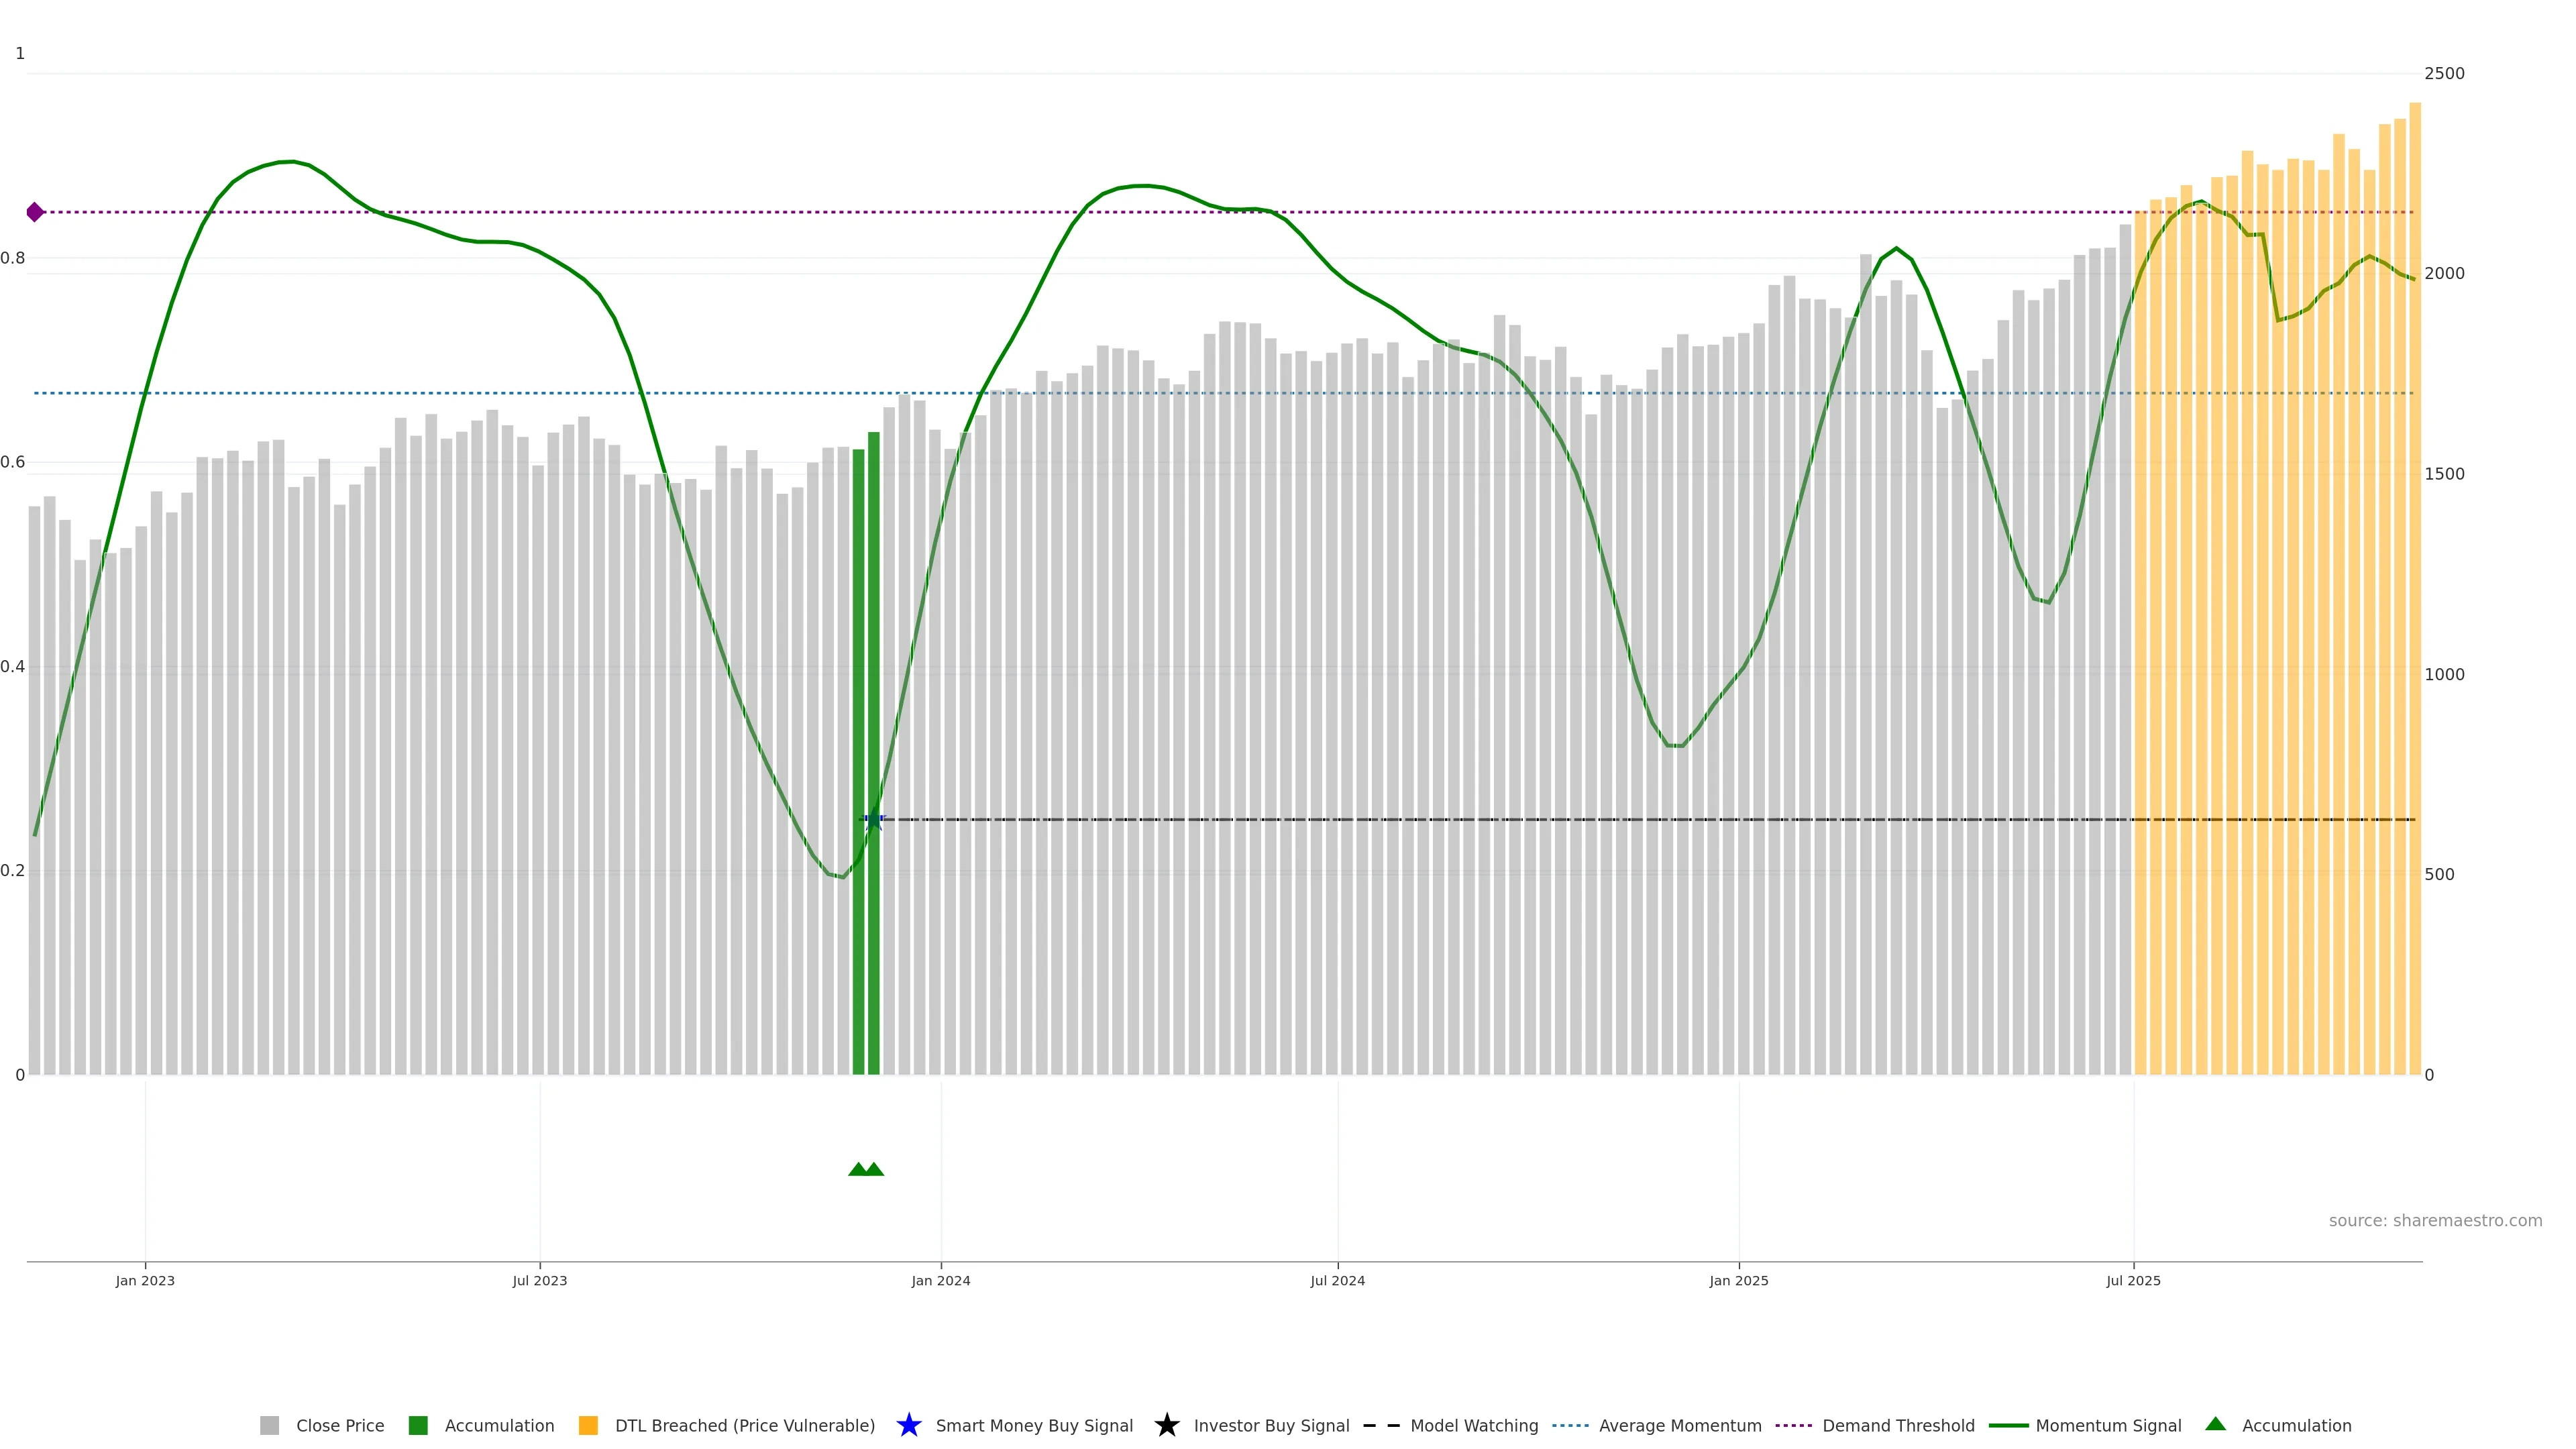Toggle the Demand Threshold purple legend entry

click(x=1793, y=1425)
